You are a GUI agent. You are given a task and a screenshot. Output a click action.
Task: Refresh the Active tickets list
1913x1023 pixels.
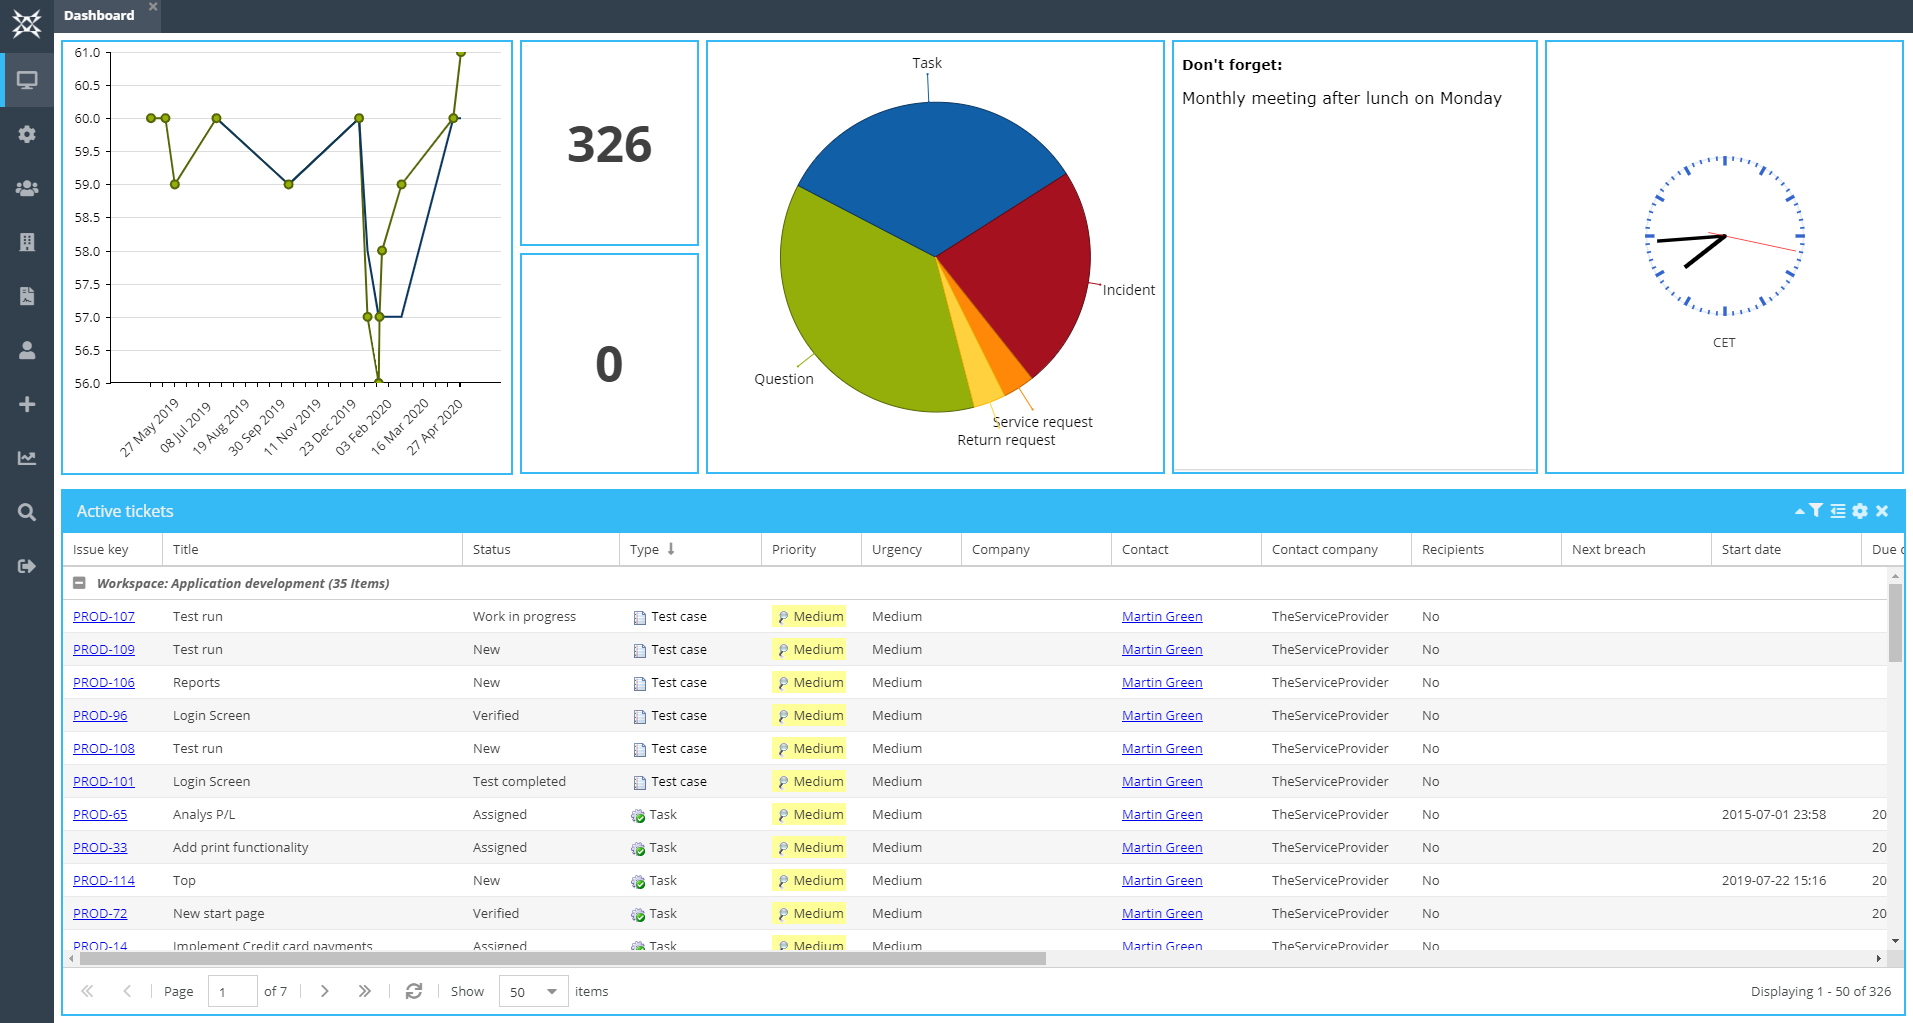(x=414, y=991)
